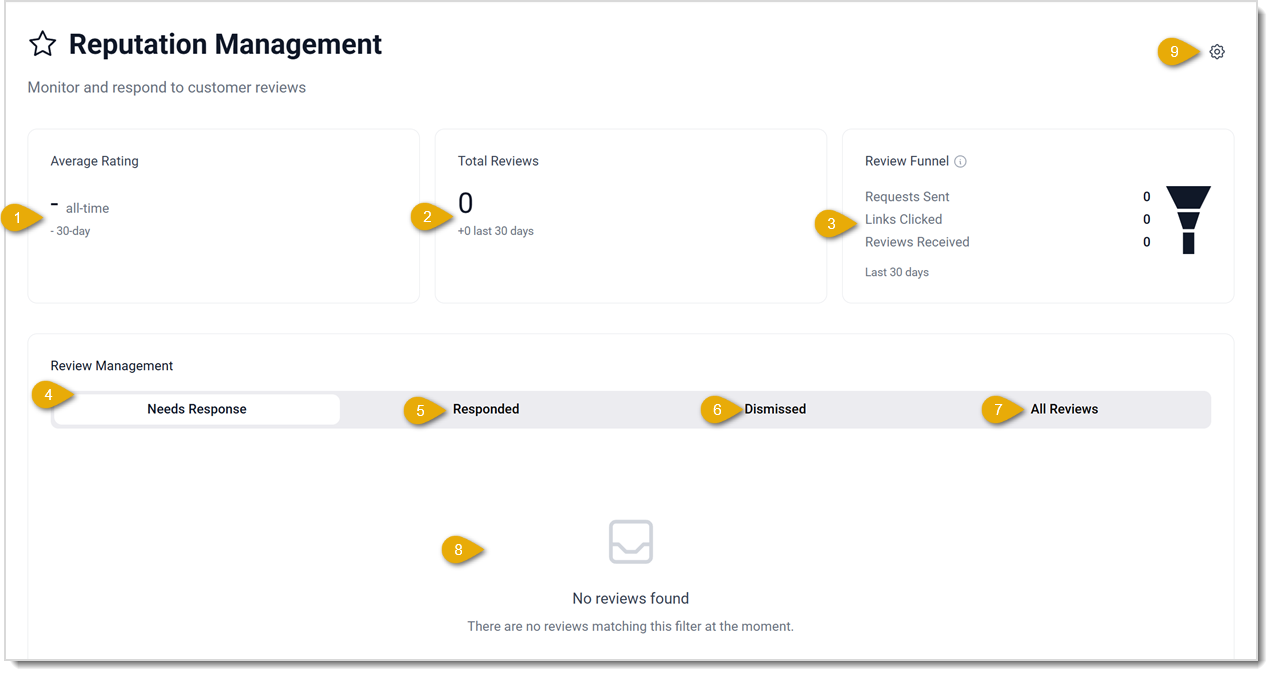Click the Requests Sent value 0
The image size is (1273, 676).
(1146, 197)
